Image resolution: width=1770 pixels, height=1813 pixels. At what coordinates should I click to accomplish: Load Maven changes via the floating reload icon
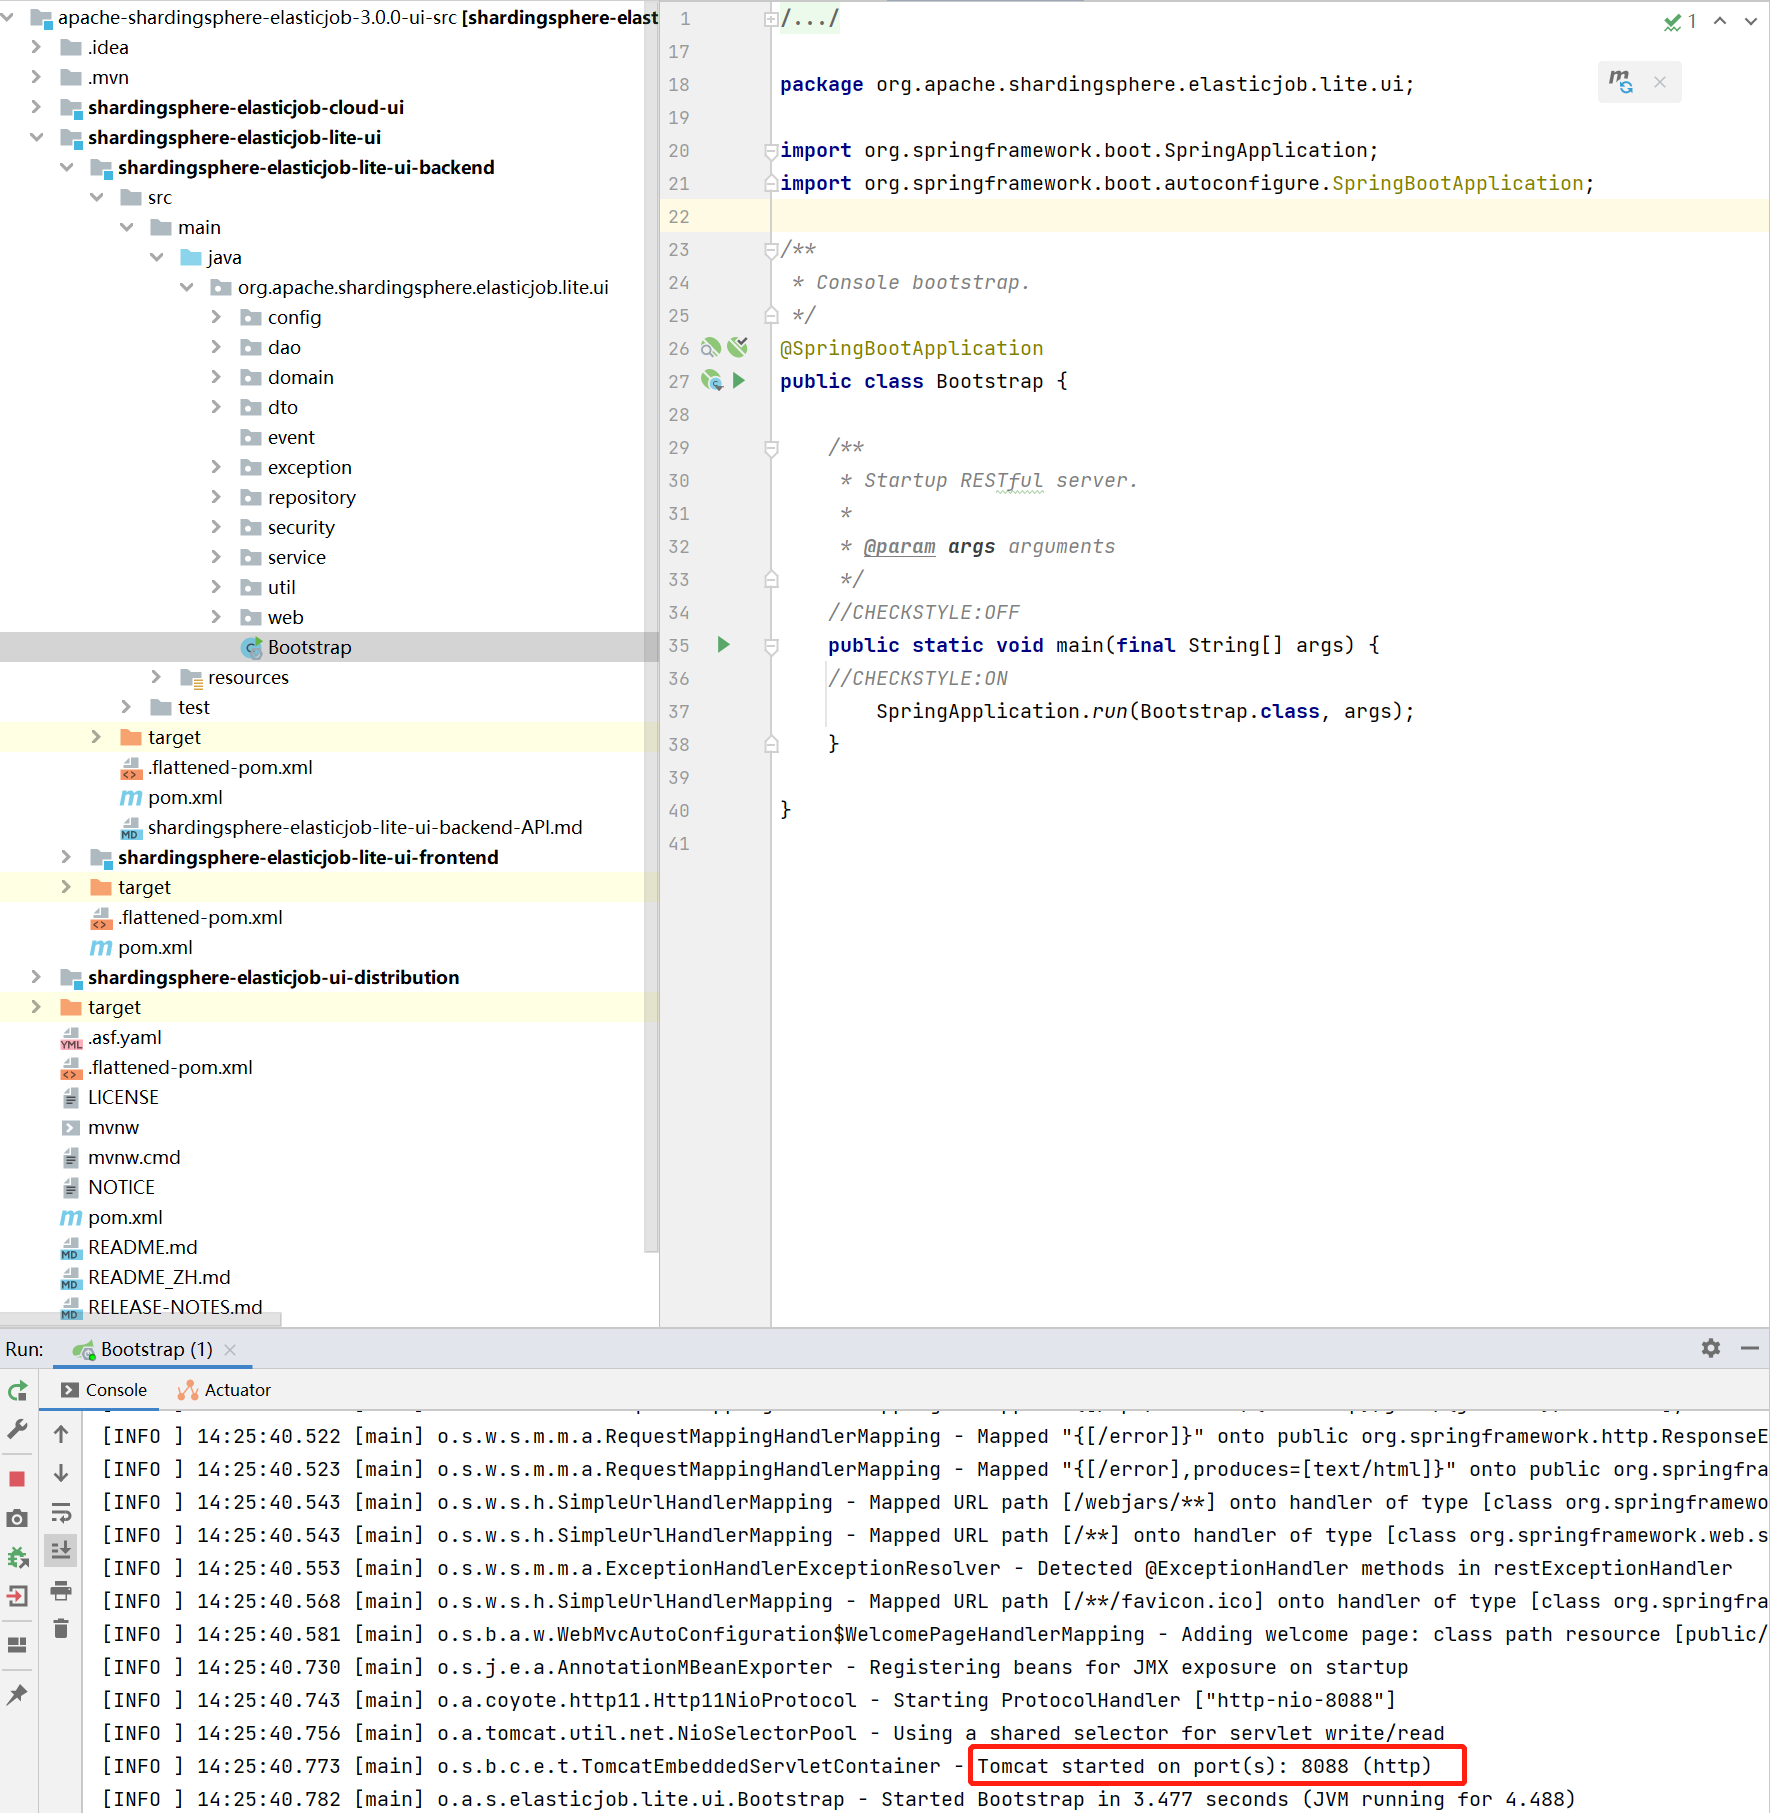pyautogui.click(x=1620, y=82)
